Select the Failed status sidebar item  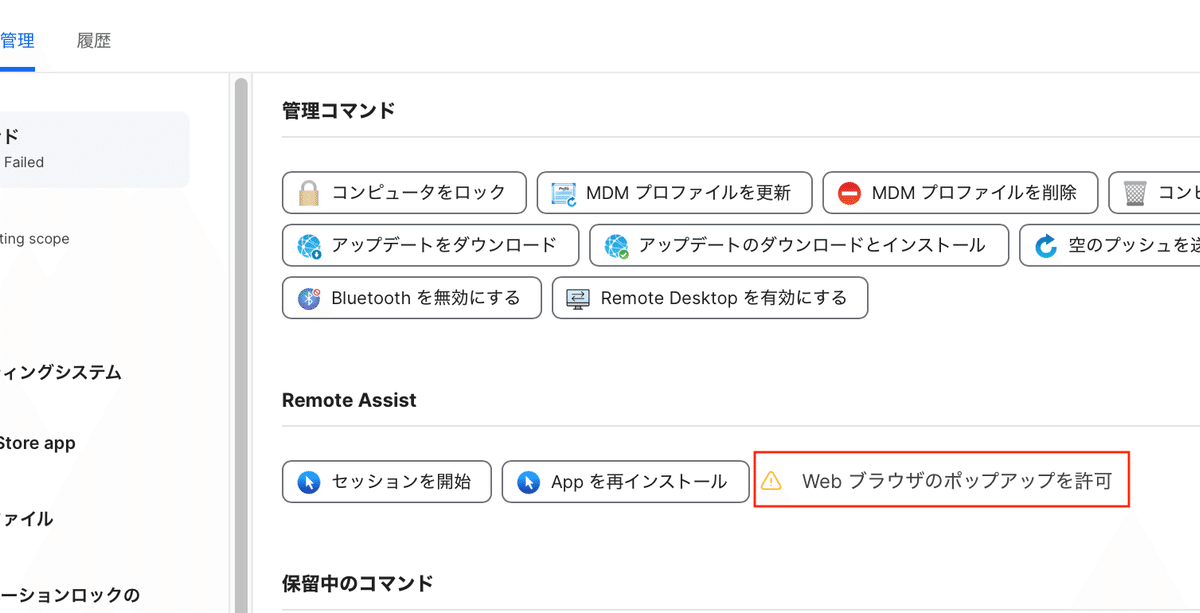[x=90, y=150]
